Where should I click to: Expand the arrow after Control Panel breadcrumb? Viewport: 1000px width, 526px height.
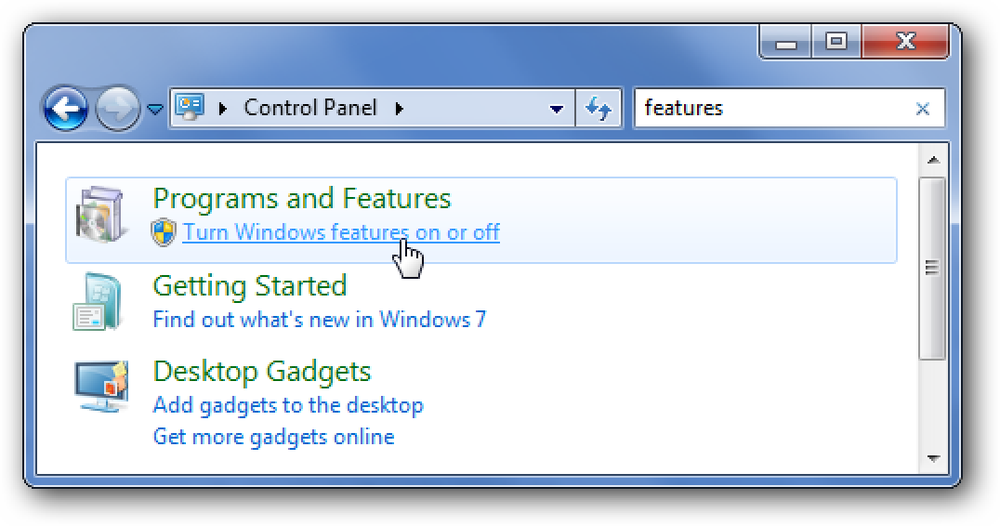pos(399,108)
